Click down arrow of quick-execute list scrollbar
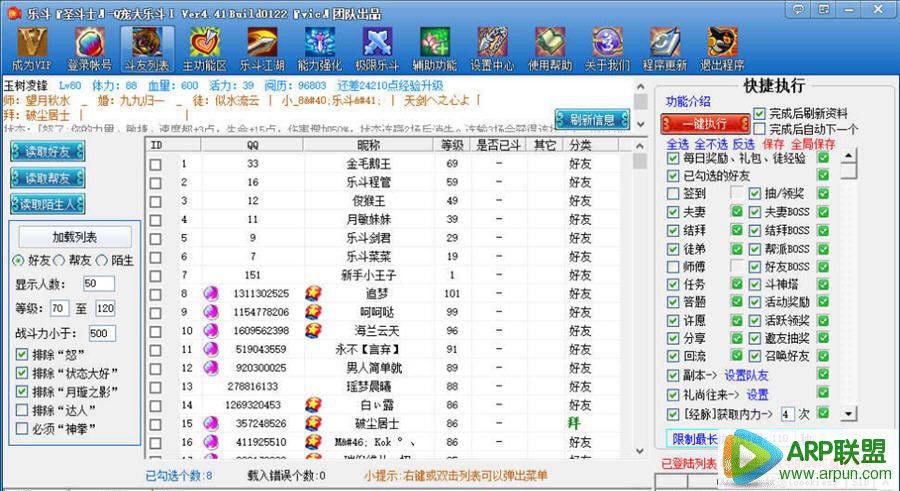 848,413
